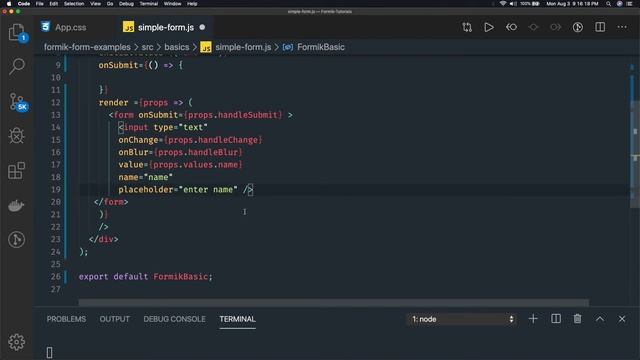Open the timeline icon in editor toolbar
The height and width of the screenshot is (360, 640).
tap(578, 27)
